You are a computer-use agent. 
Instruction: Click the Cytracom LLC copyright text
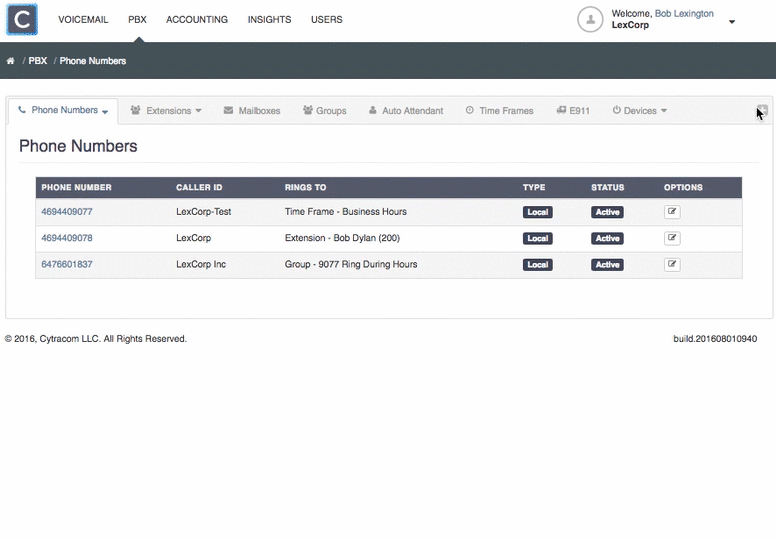[x=96, y=339]
